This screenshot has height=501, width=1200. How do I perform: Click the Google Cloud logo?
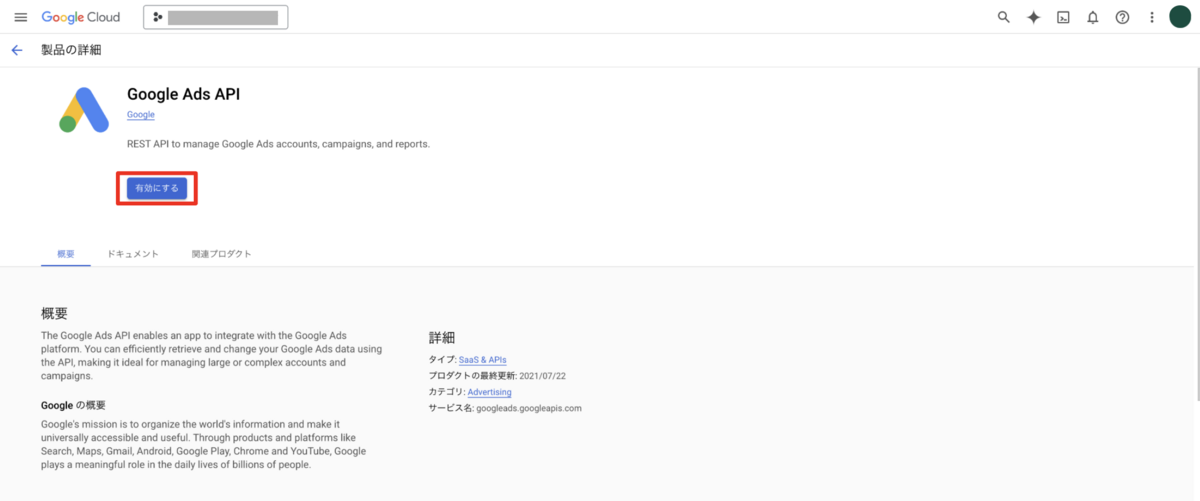[x=81, y=17]
